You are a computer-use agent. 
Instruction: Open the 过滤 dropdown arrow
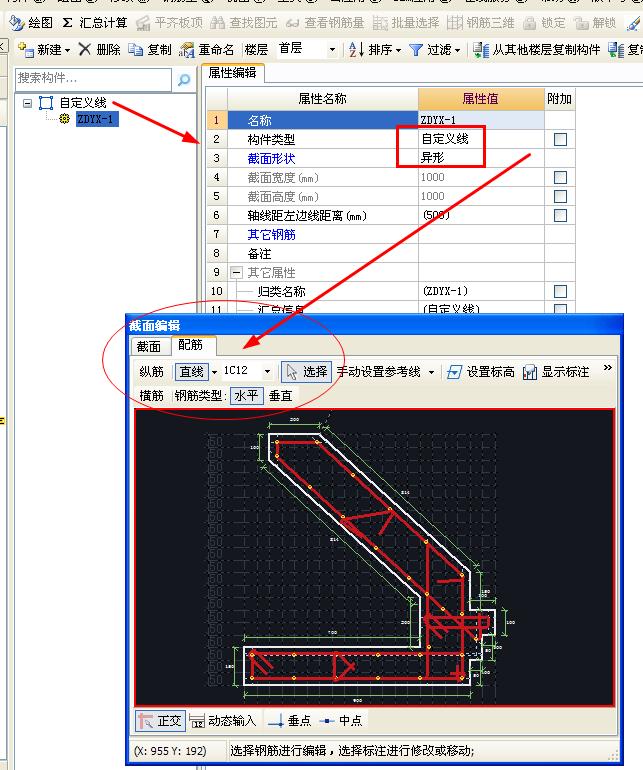coord(457,50)
